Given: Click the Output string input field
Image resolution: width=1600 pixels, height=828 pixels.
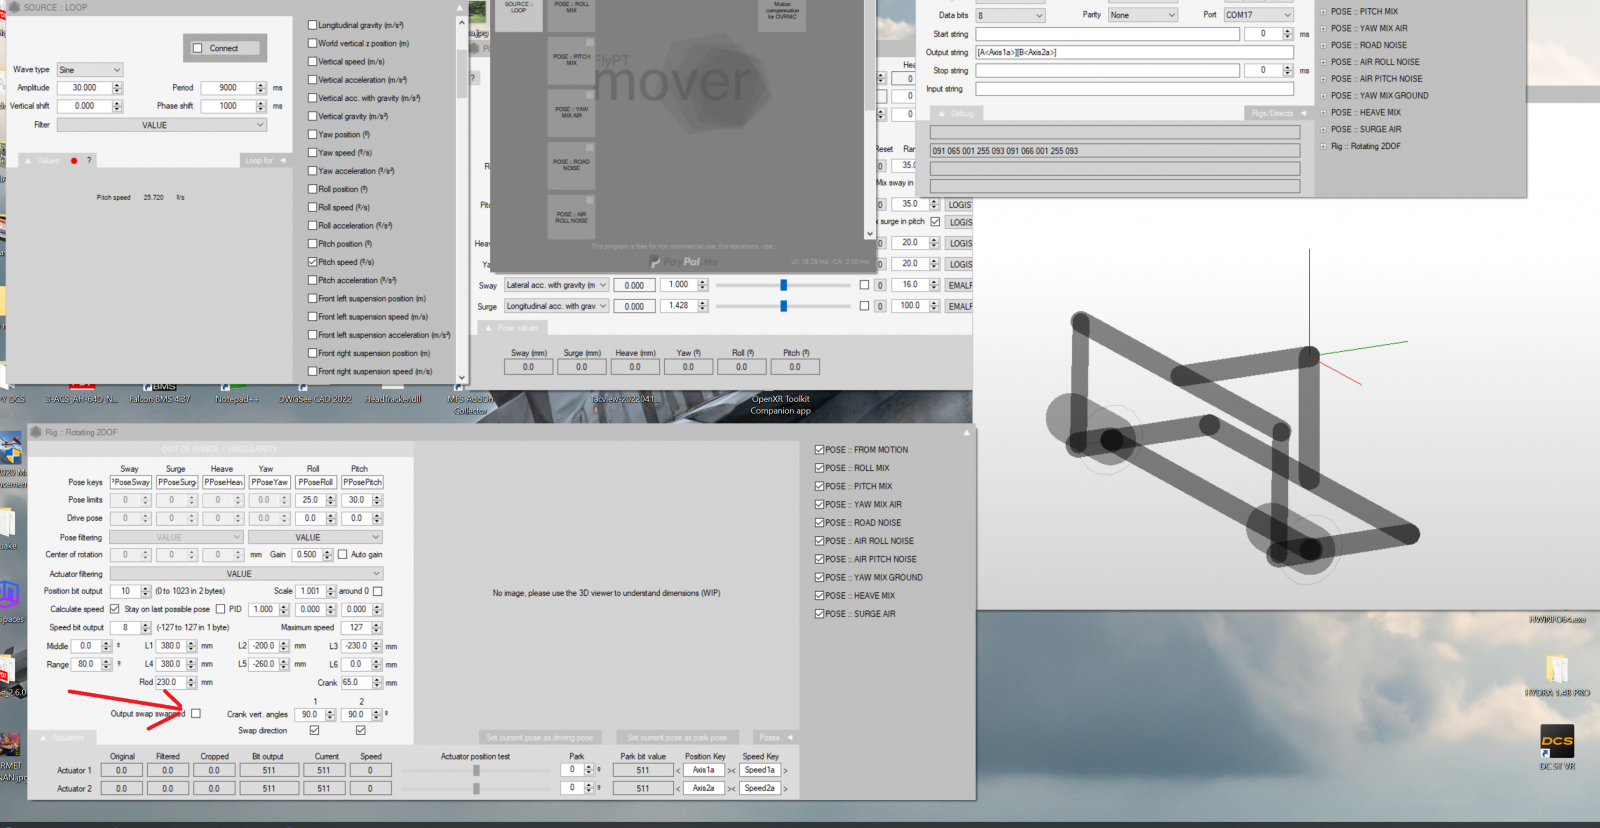Looking at the screenshot, I should [x=1134, y=52].
